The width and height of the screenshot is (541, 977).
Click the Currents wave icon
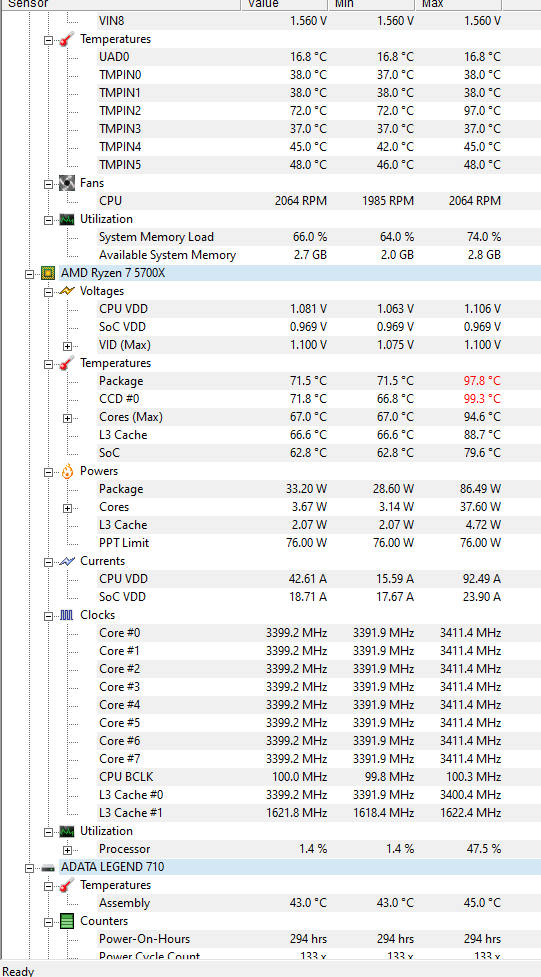pos(67,561)
